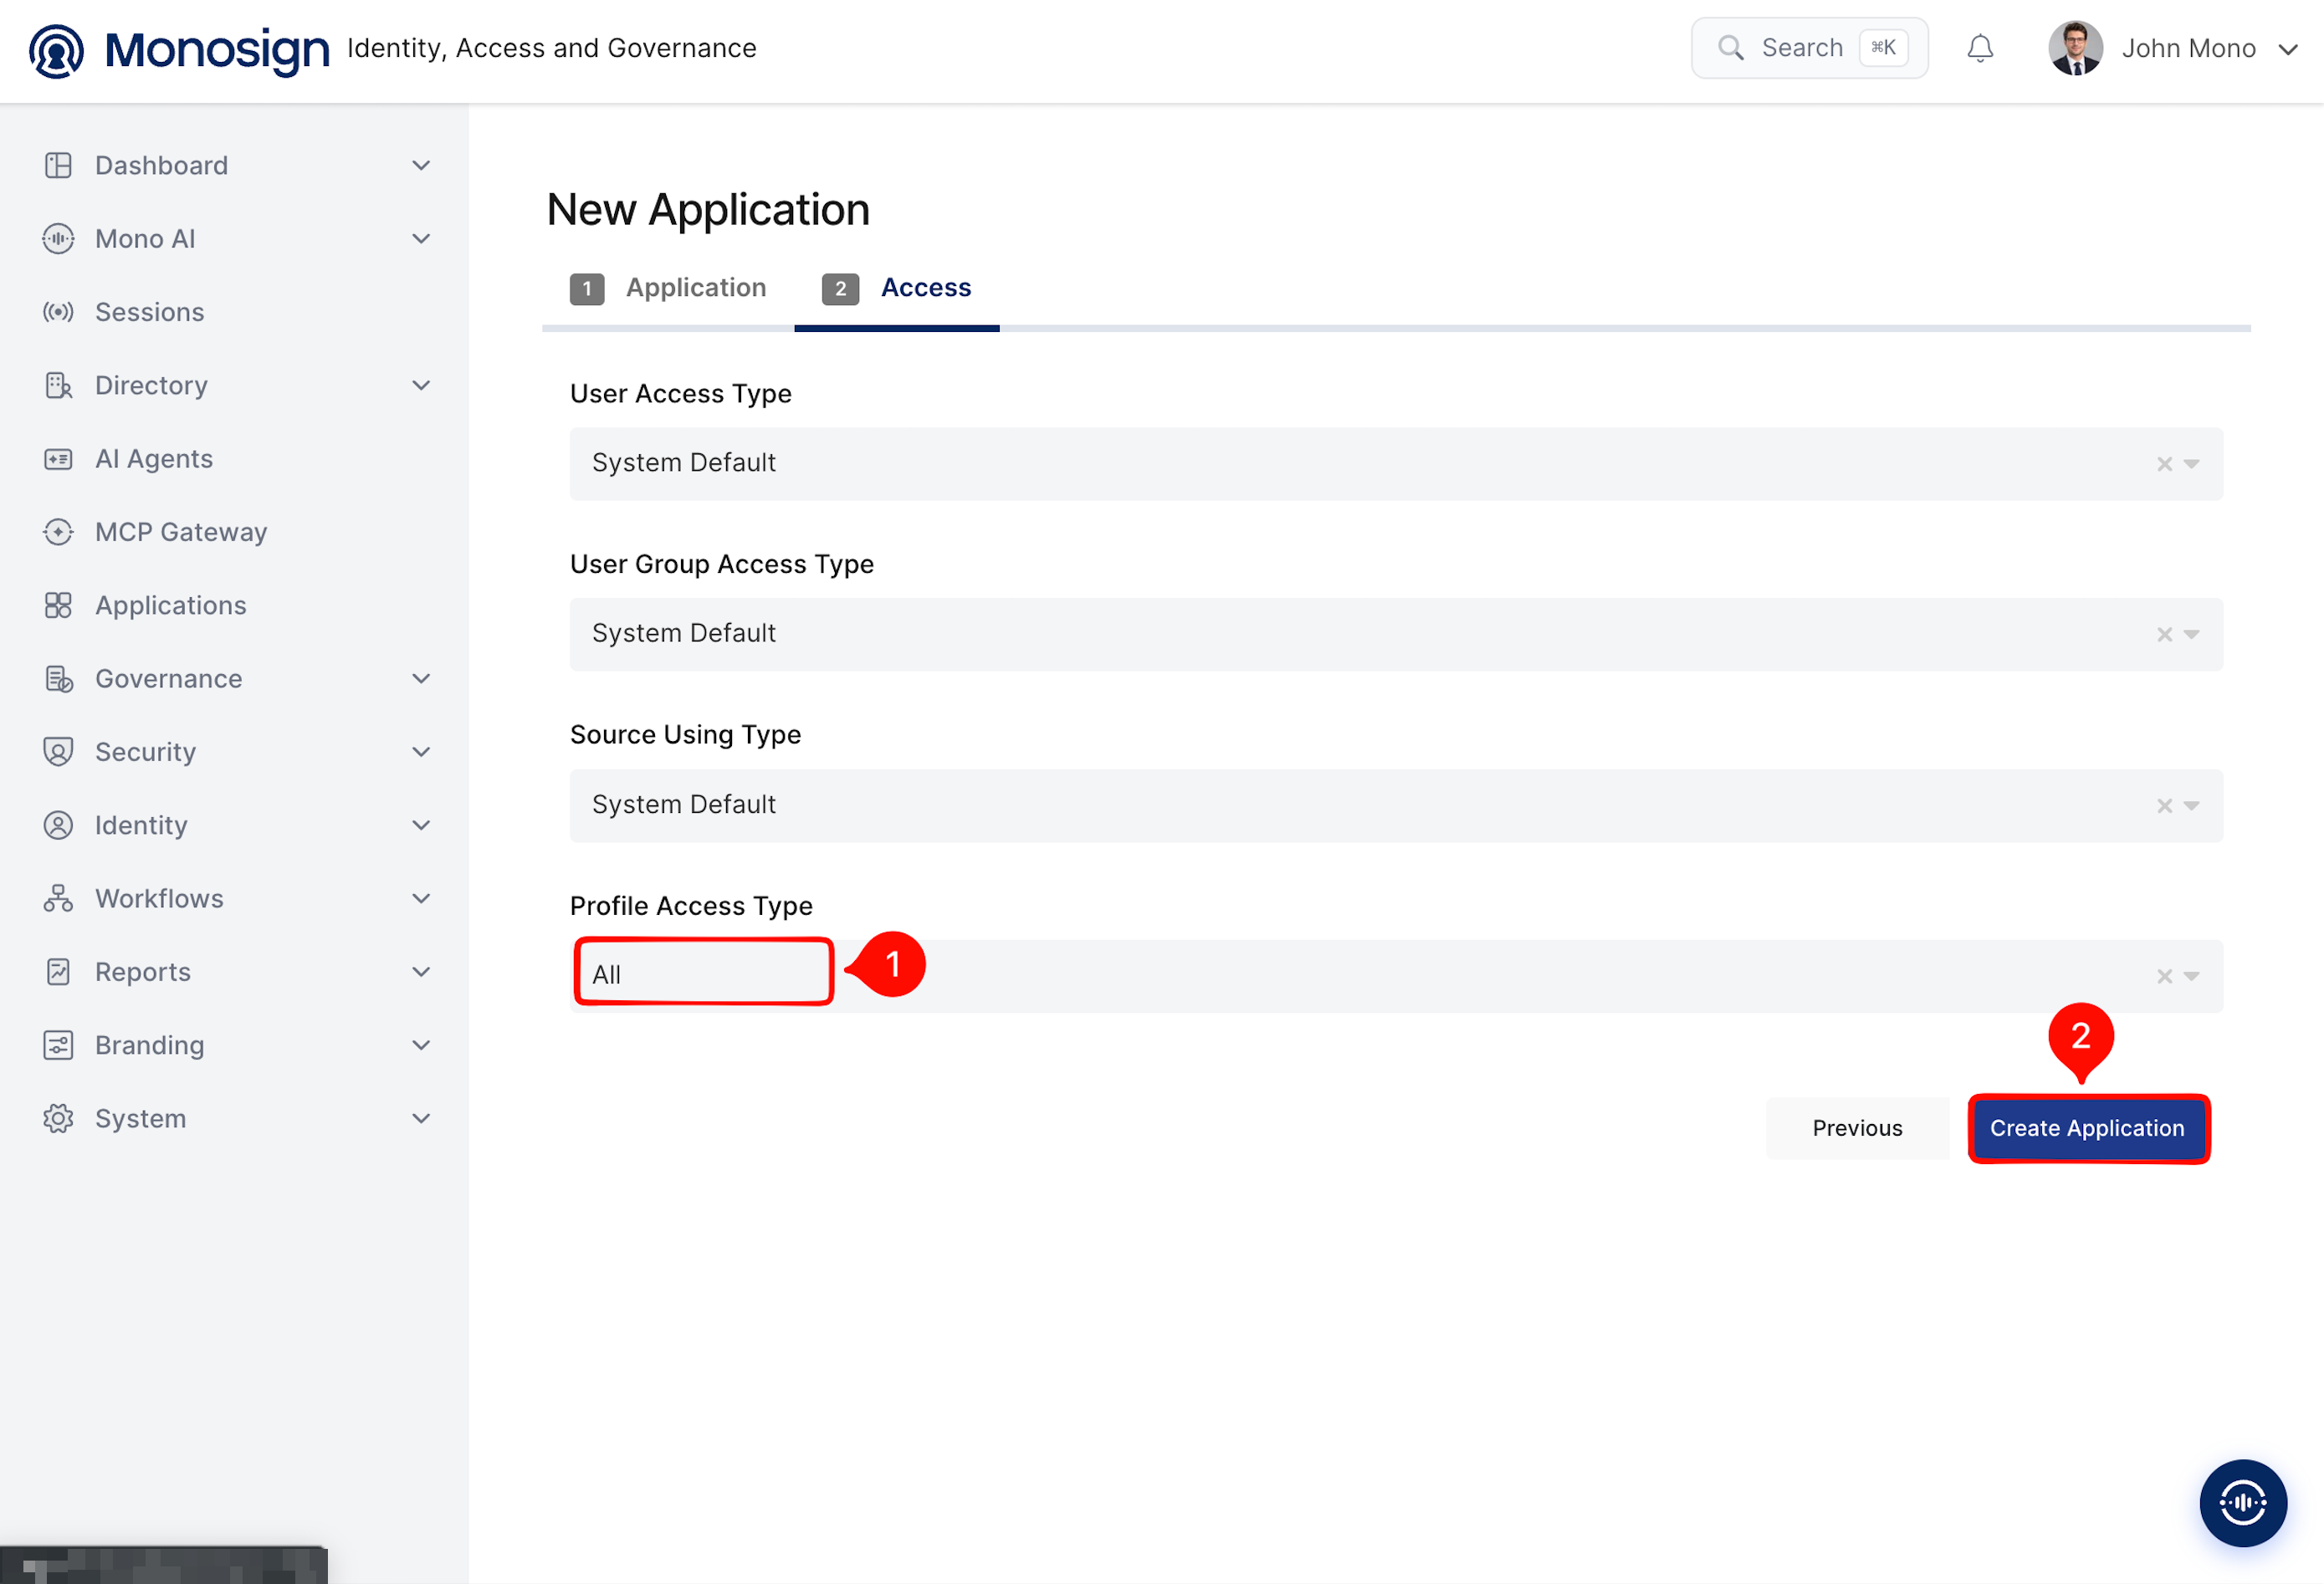Open Sessions in the sidebar
The image size is (2324, 1584).
[149, 312]
